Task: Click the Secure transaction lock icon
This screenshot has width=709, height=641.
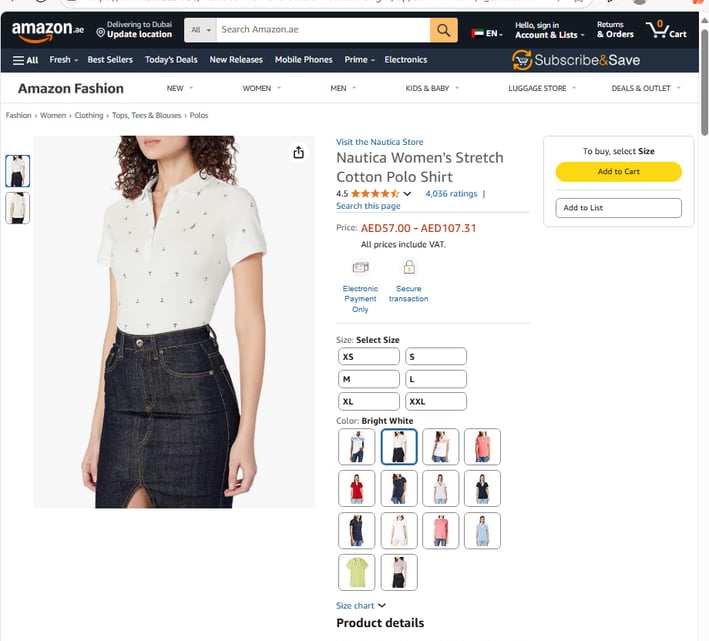Action: click(x=409, y=267)
